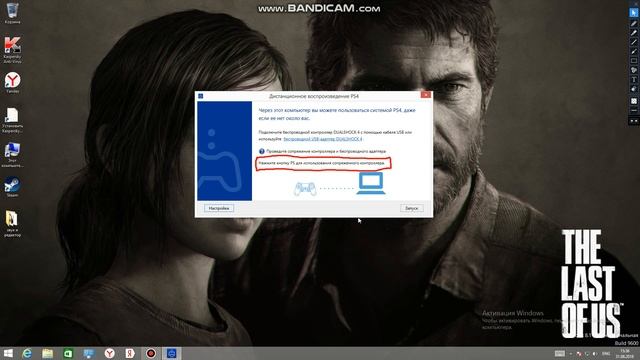Open Windows Start button
This screenshot has width=640, height=360.
(x=8, y=353)
